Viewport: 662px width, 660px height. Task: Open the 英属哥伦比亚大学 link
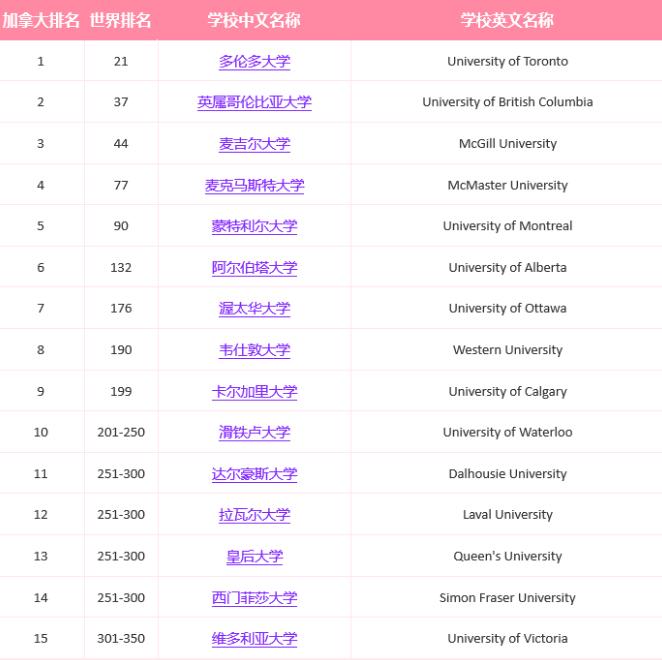pyautogui.click(x=254, y=102)
